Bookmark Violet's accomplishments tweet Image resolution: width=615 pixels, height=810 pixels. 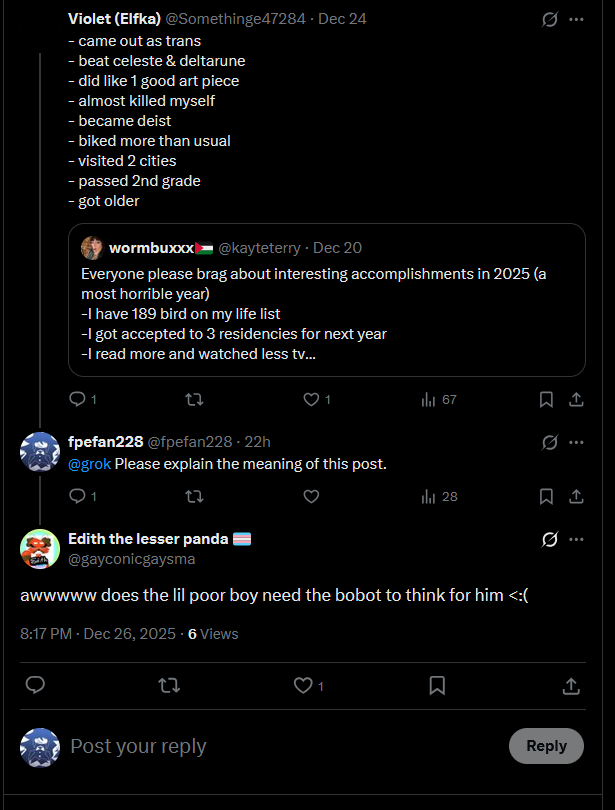coord(546,399)
